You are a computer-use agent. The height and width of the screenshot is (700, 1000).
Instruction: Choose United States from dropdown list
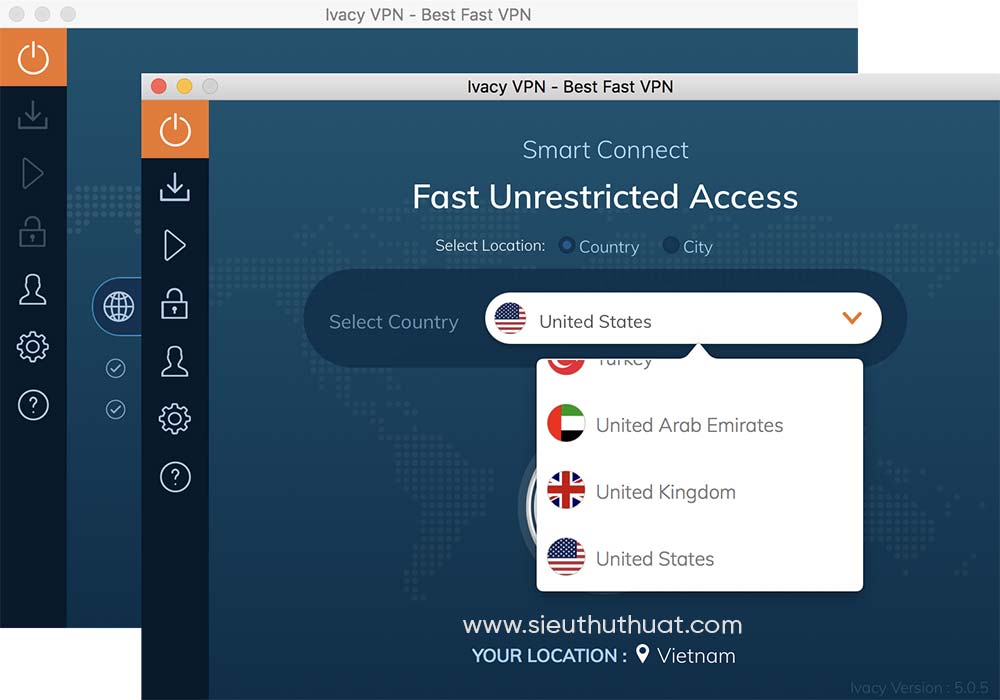click(x=700, y=558)
